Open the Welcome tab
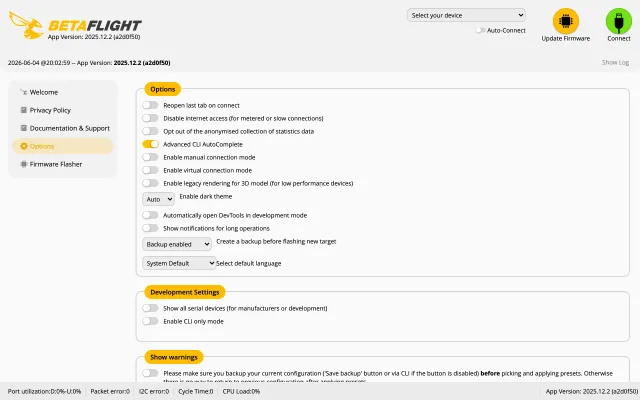 click(x=62, y=92)
